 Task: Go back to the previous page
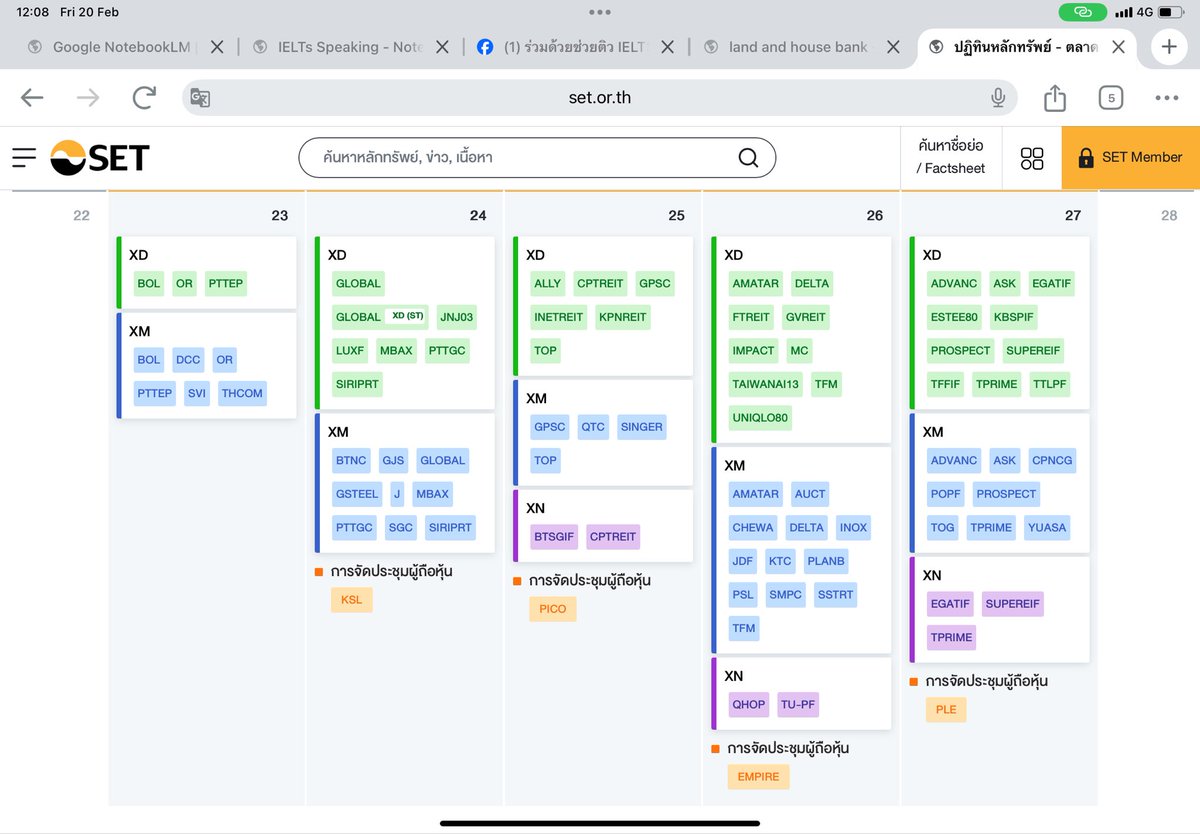pyautogui.click(x=32, y=97)
